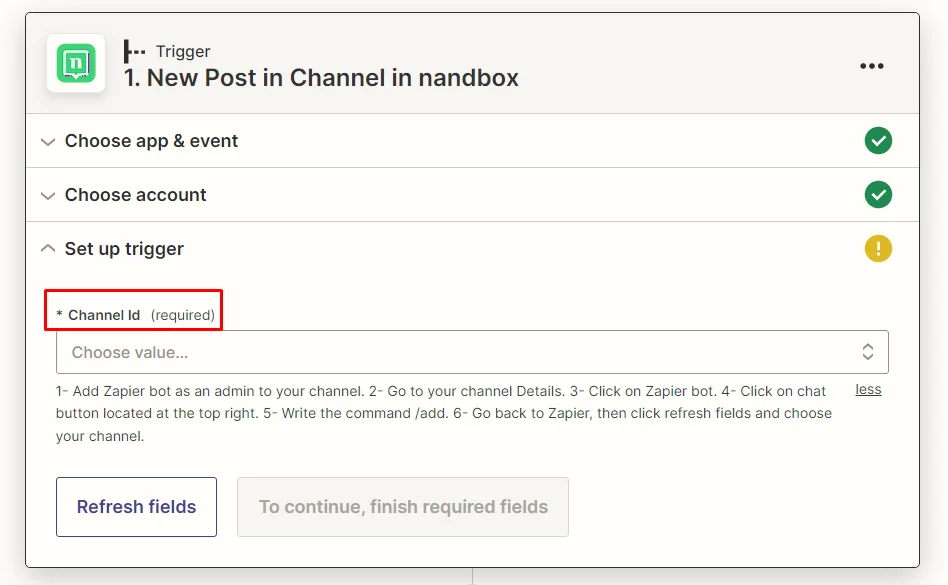The height and width of the screenshot is (585, 948).
Task: Click the Refresh fields button
Action: click(x=137, y=507)
